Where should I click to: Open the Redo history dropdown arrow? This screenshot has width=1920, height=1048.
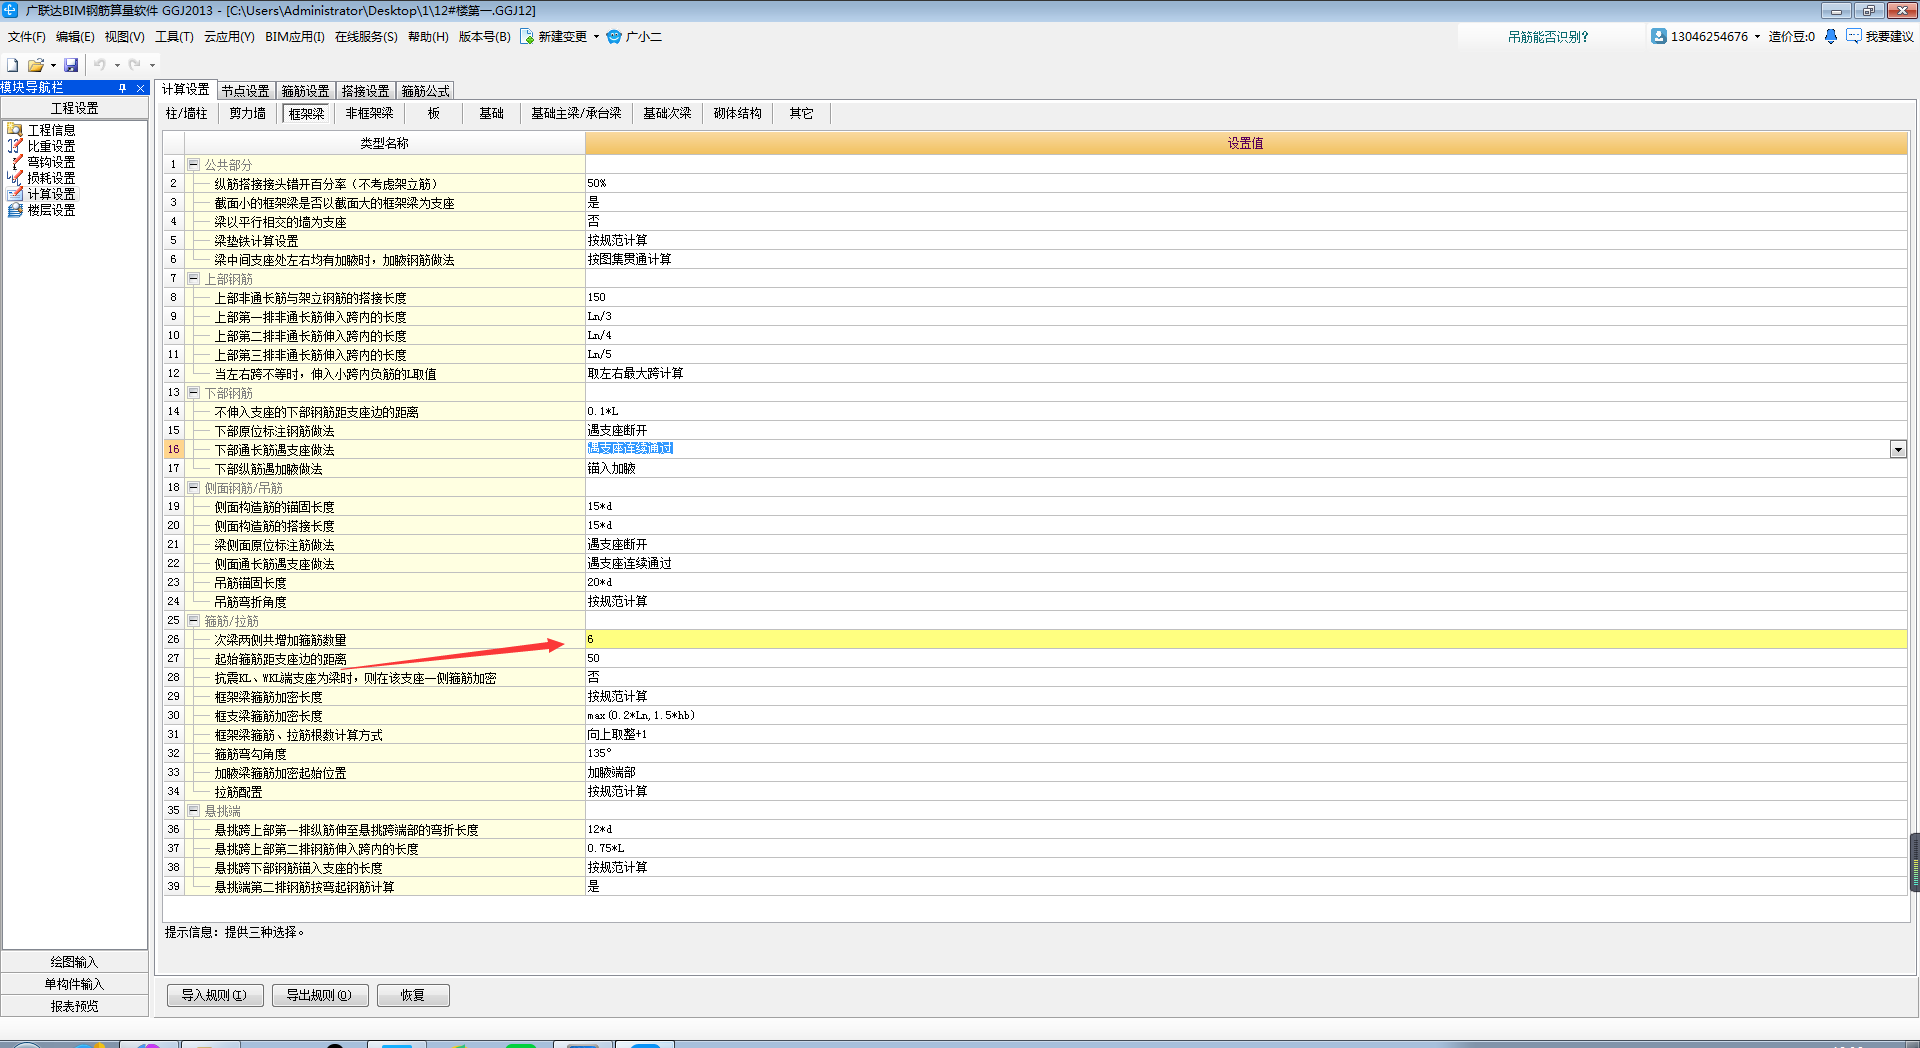pos(152,65)
